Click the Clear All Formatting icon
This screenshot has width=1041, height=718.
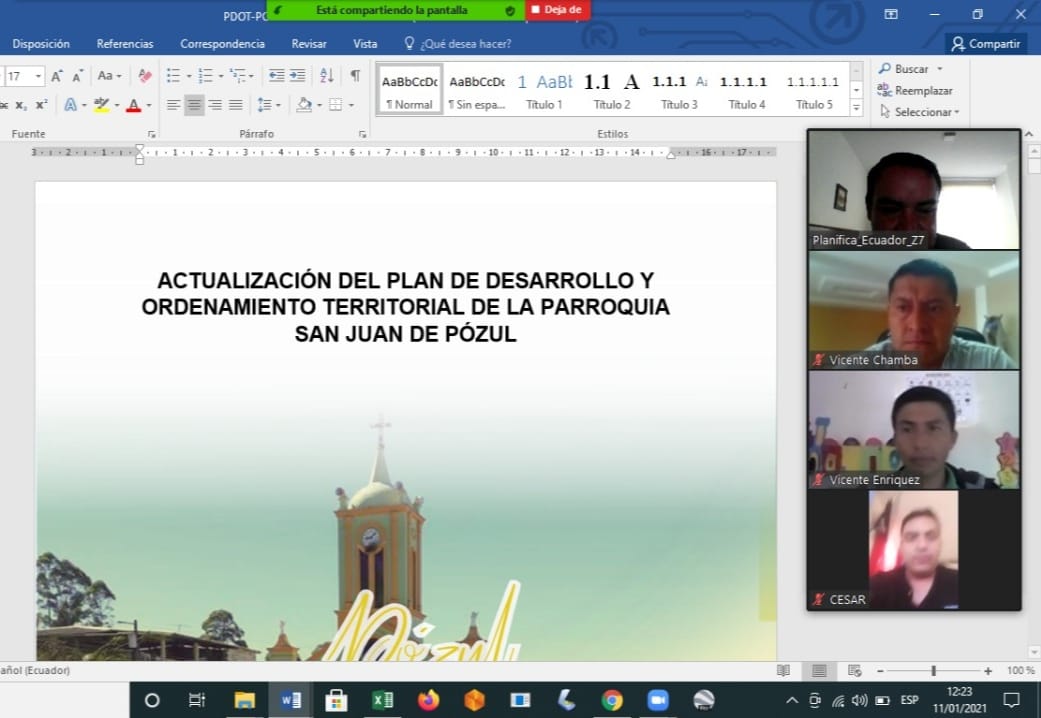[146, 75]
